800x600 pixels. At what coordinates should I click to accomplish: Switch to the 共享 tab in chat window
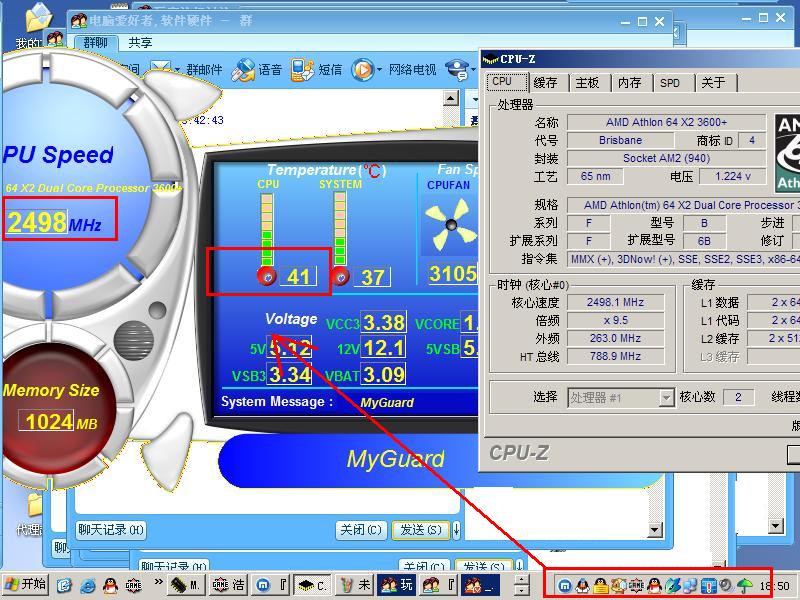coord(140,42)
